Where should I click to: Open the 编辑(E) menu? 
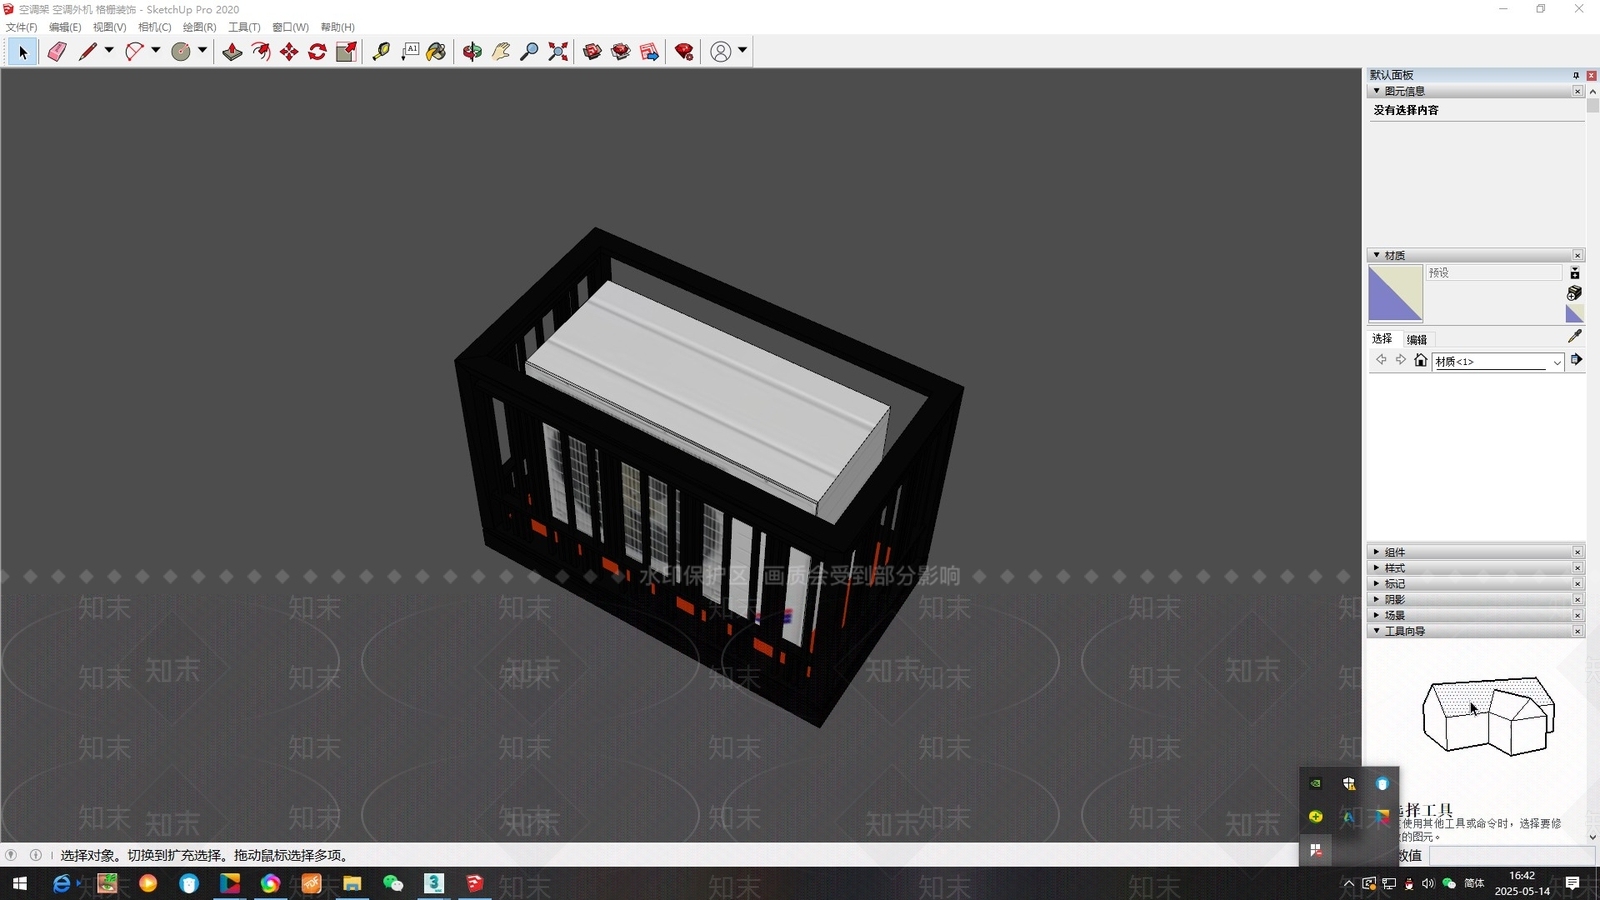coord(65,27)
